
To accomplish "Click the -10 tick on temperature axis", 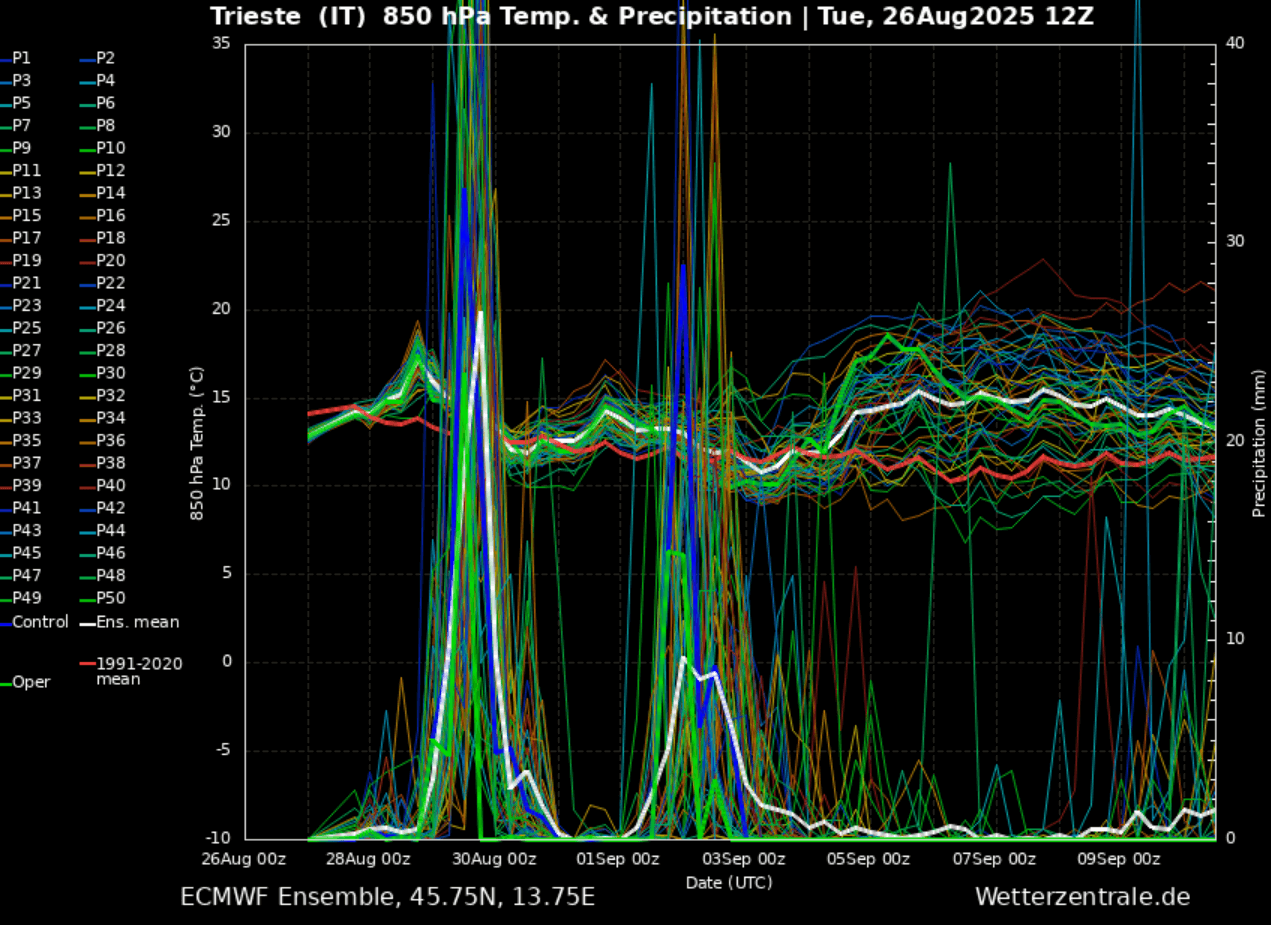I will click(x=218, y=838).
